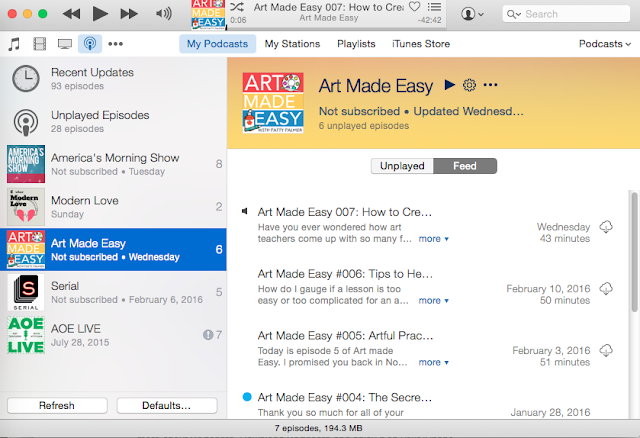Open the My Stations tab
Screen dimensions: 640x438
click(x=292, y=44)
